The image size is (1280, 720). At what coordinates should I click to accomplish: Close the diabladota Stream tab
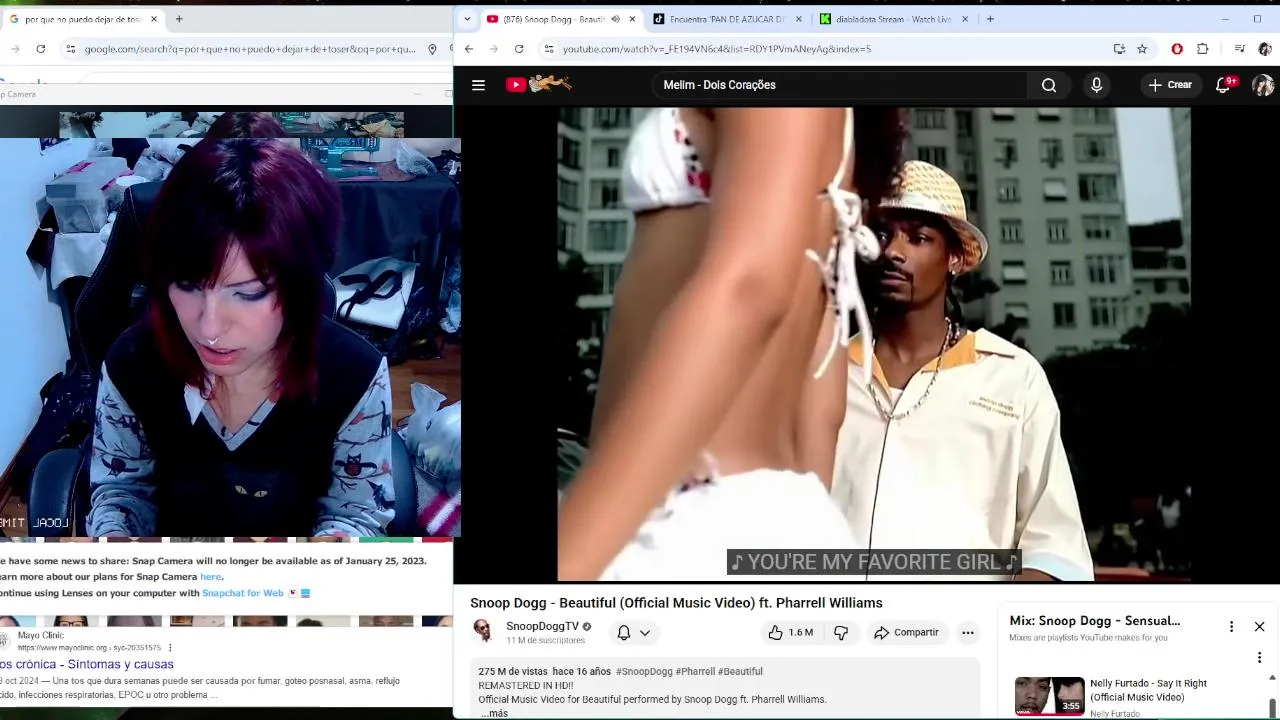(965, 19)
